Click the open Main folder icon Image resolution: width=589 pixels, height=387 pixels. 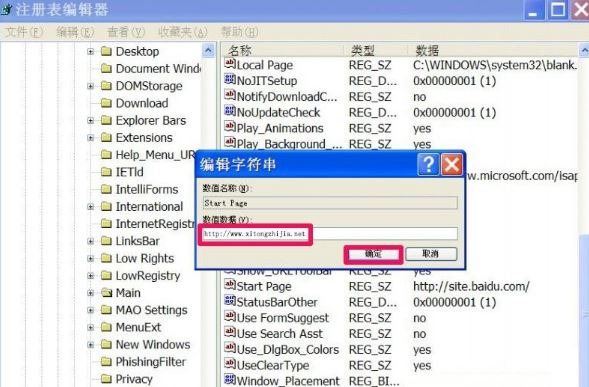107,293
